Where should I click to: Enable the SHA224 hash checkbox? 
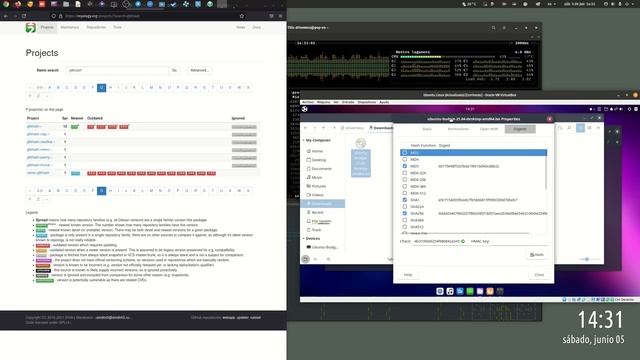click(x=404, y=207)
